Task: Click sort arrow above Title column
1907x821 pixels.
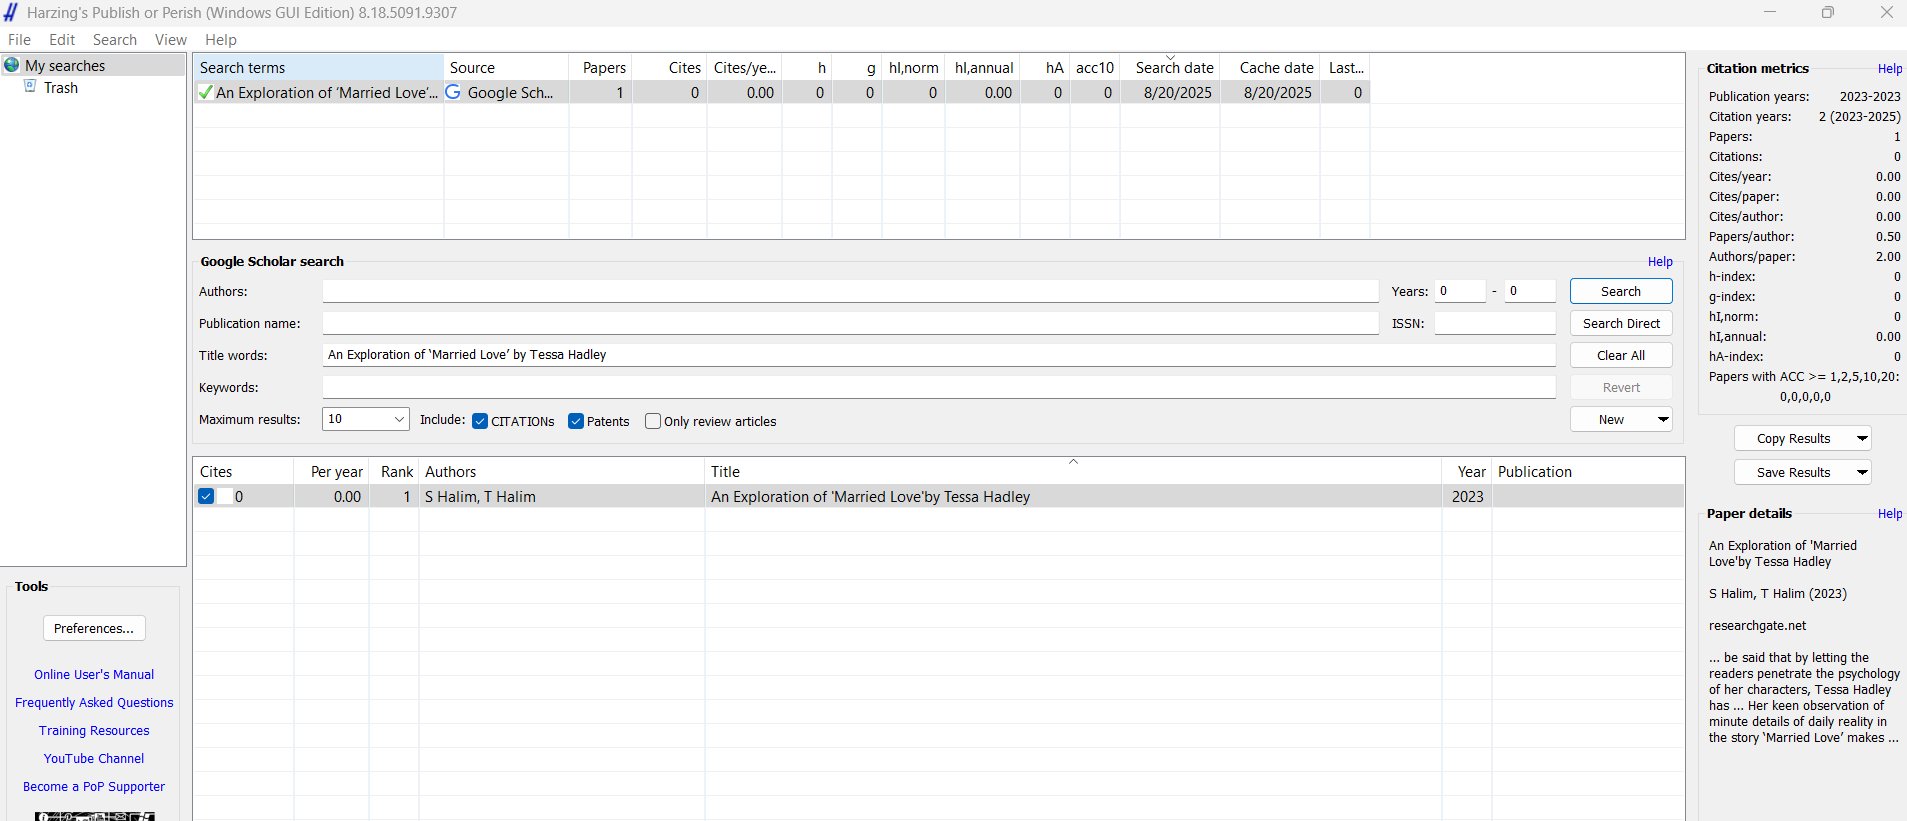Action: (1073, 462)
